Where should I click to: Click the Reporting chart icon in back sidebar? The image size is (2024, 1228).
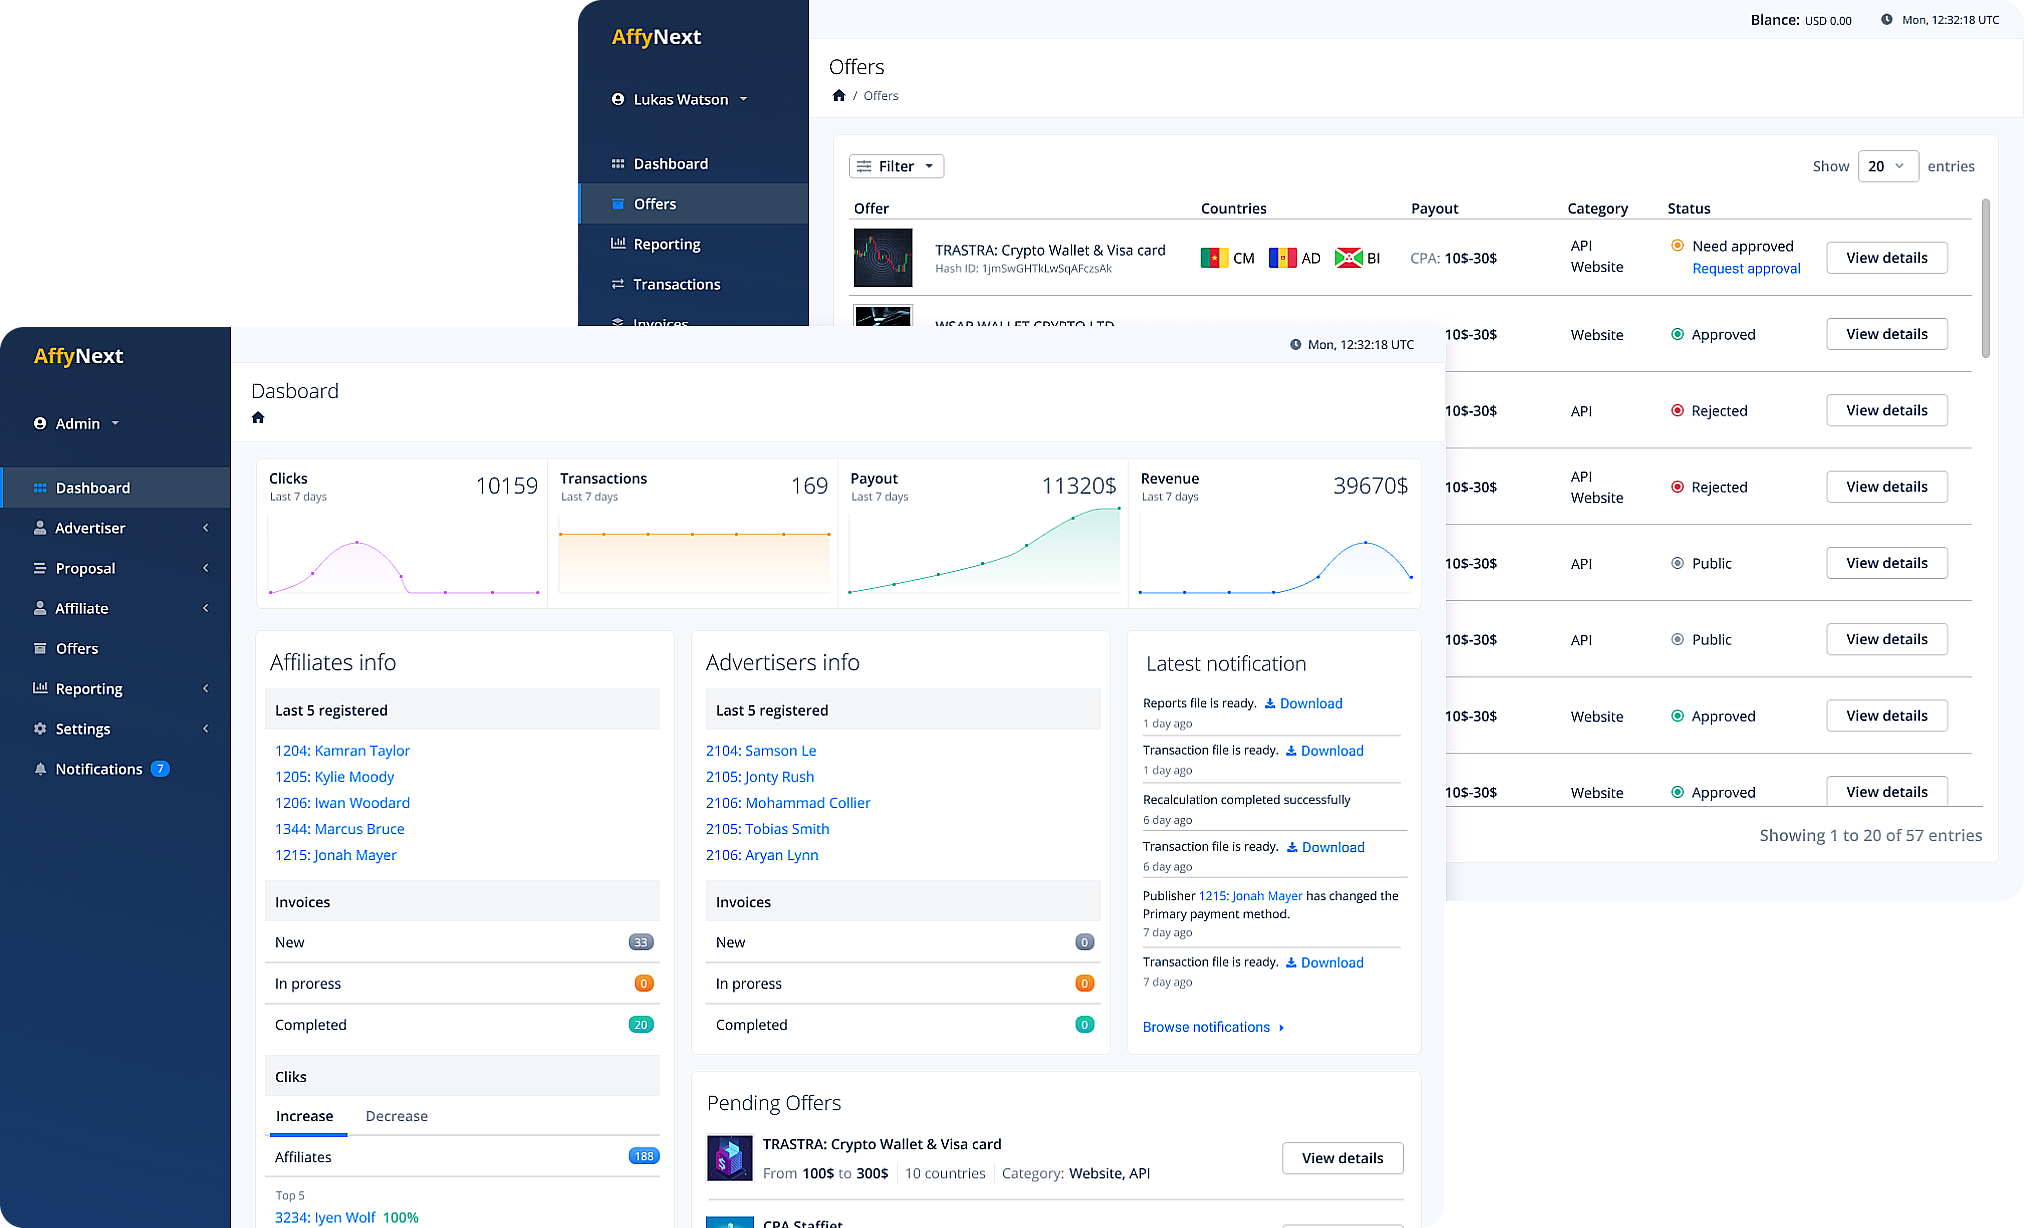pos(618,243)
